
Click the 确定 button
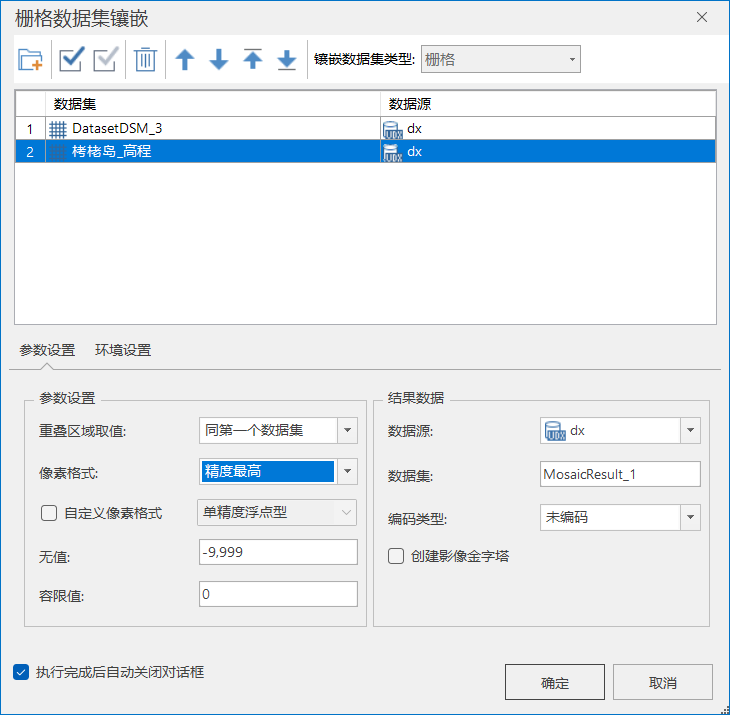[x=554, y=682]
